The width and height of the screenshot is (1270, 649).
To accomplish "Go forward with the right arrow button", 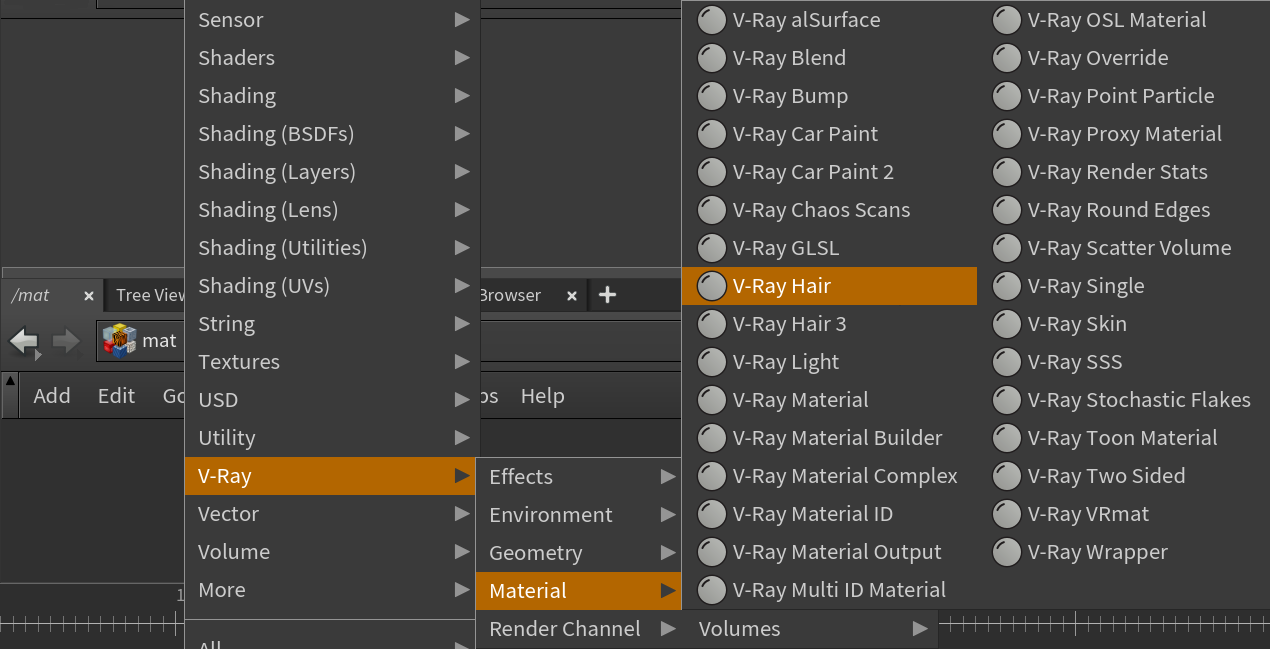I will (x=66, y=342).
